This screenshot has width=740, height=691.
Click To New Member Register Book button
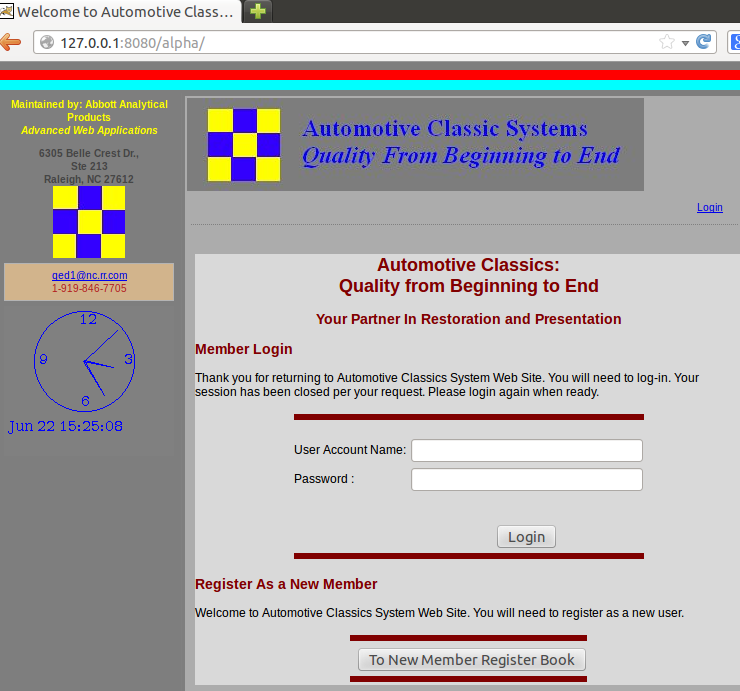click(472, 660)
